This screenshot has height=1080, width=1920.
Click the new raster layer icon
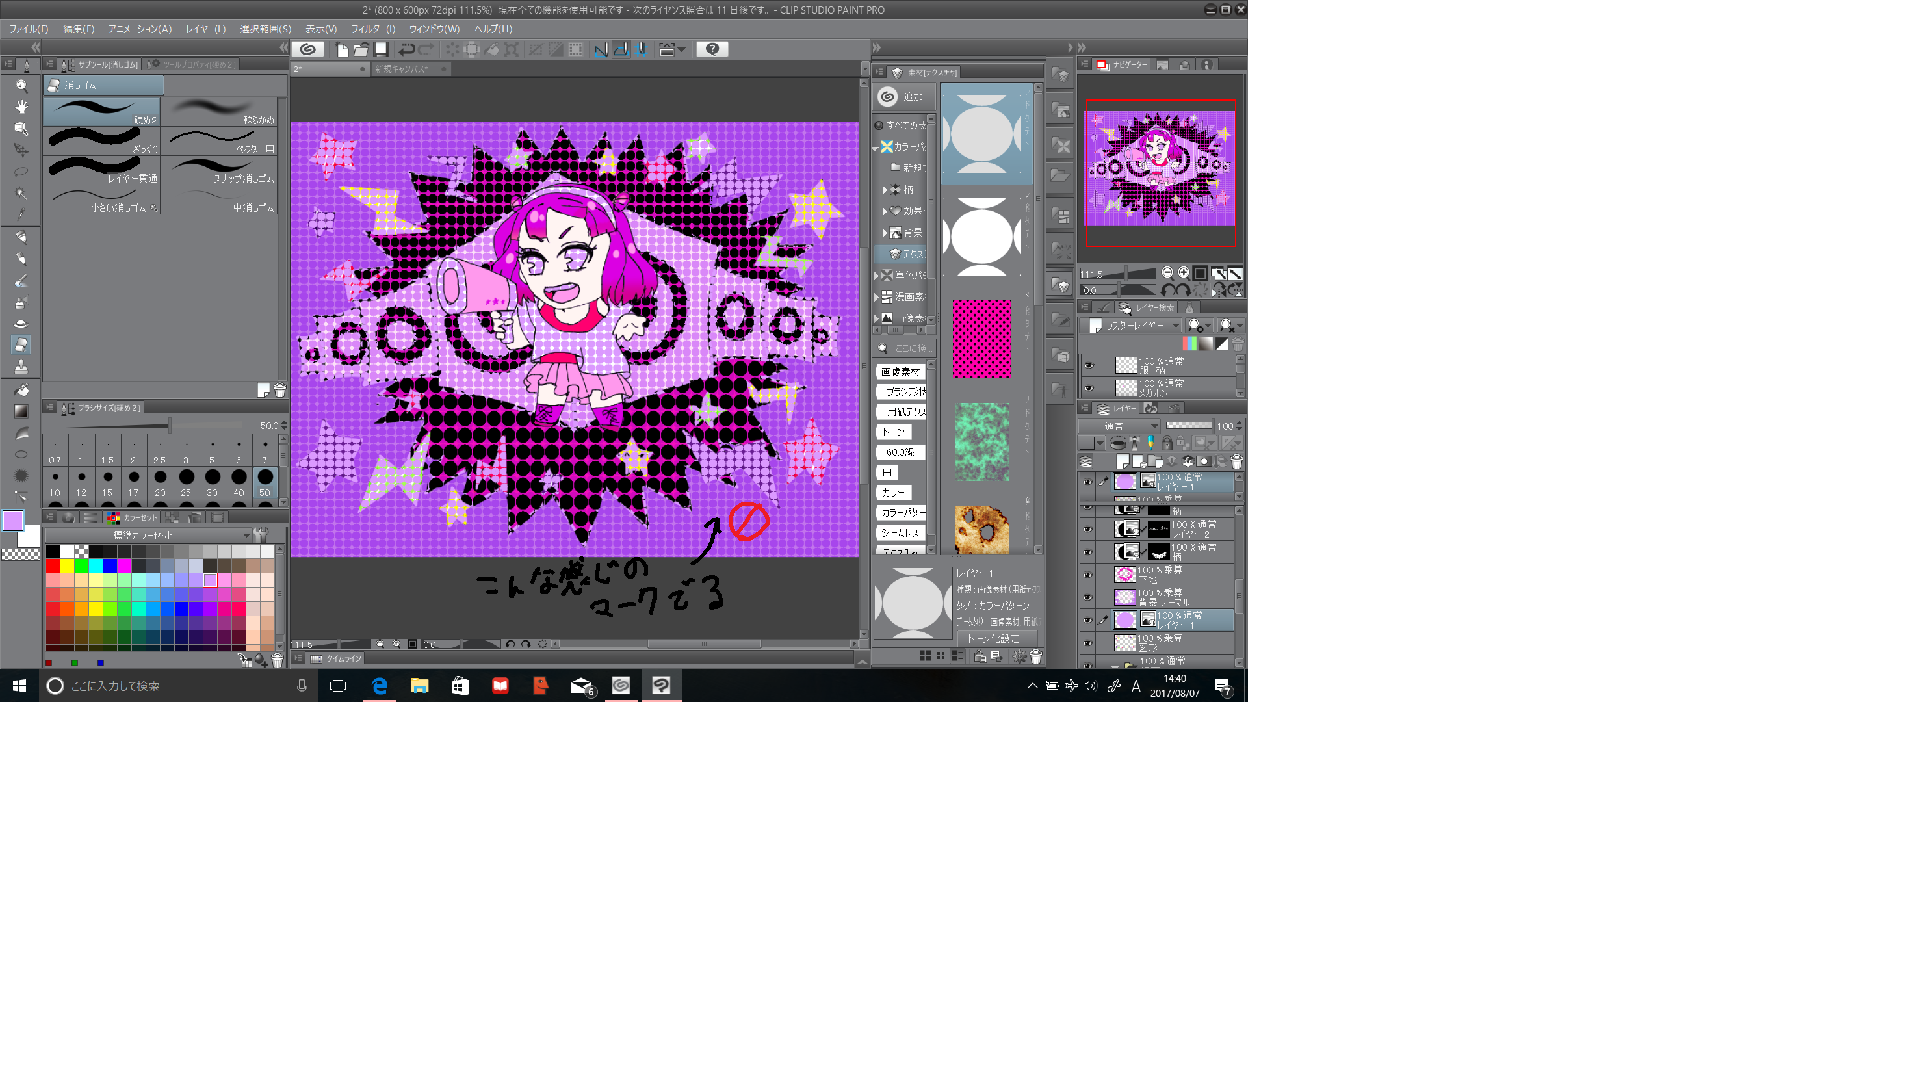(x=1123, y=462)
